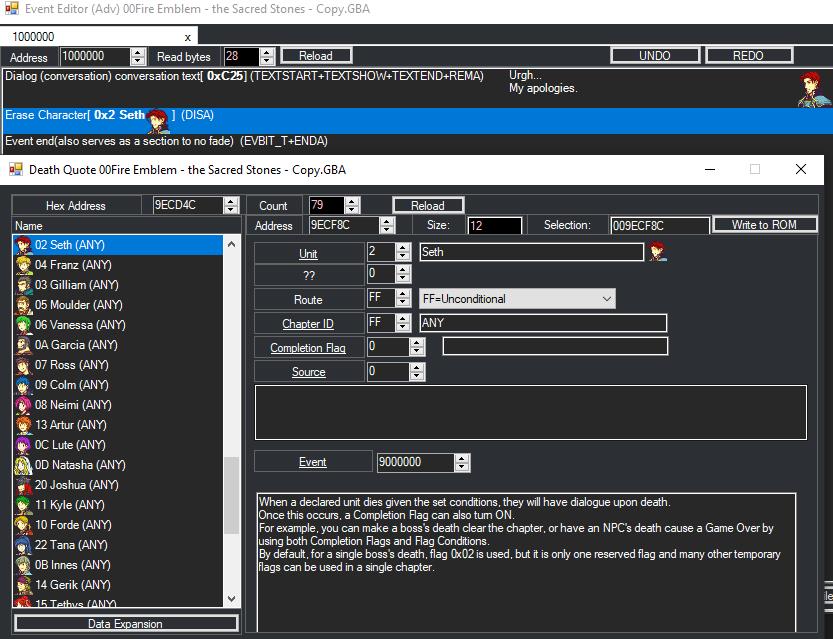
Task: Adjust the Source value stepper arrows
Action: click(x=417, y=372)
